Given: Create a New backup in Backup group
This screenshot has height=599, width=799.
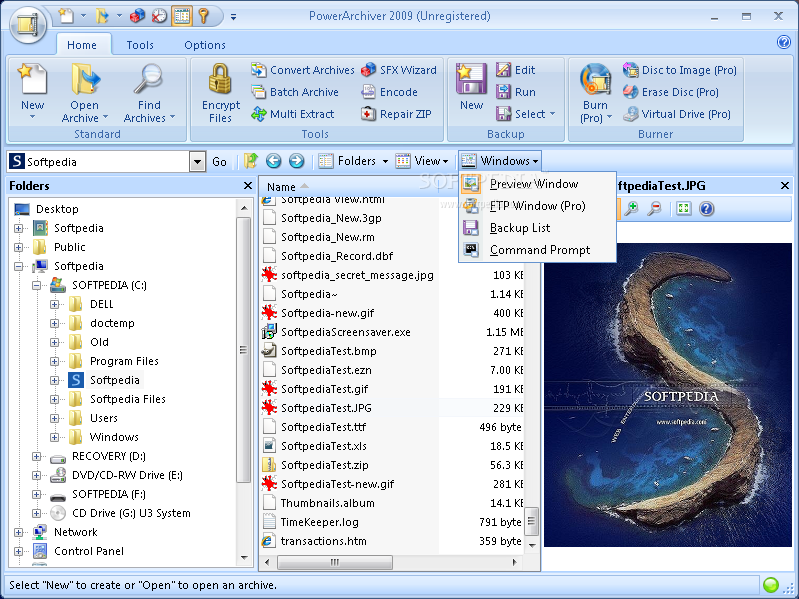Looking at the screenshot, I should pyautogui.click(x=471, y=87).
